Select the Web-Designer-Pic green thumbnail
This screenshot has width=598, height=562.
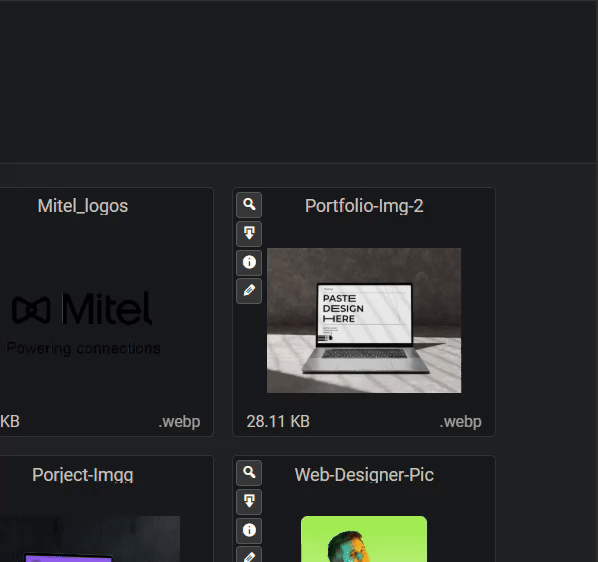click(x=364, y=539)
